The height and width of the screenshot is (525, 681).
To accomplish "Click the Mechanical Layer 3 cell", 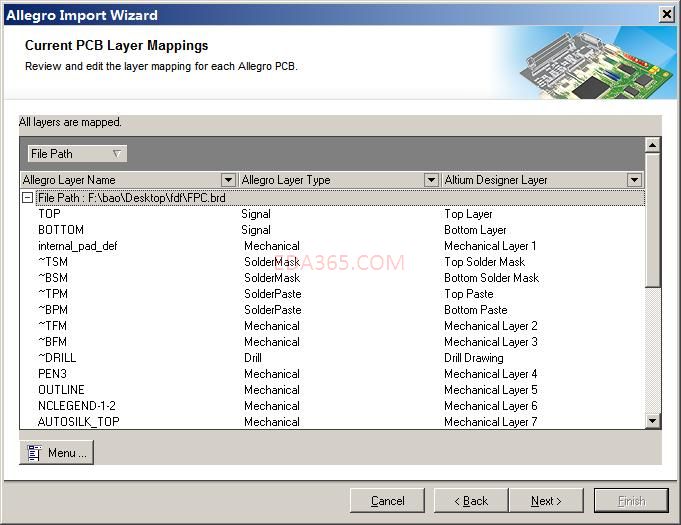I will coord(490,342).
